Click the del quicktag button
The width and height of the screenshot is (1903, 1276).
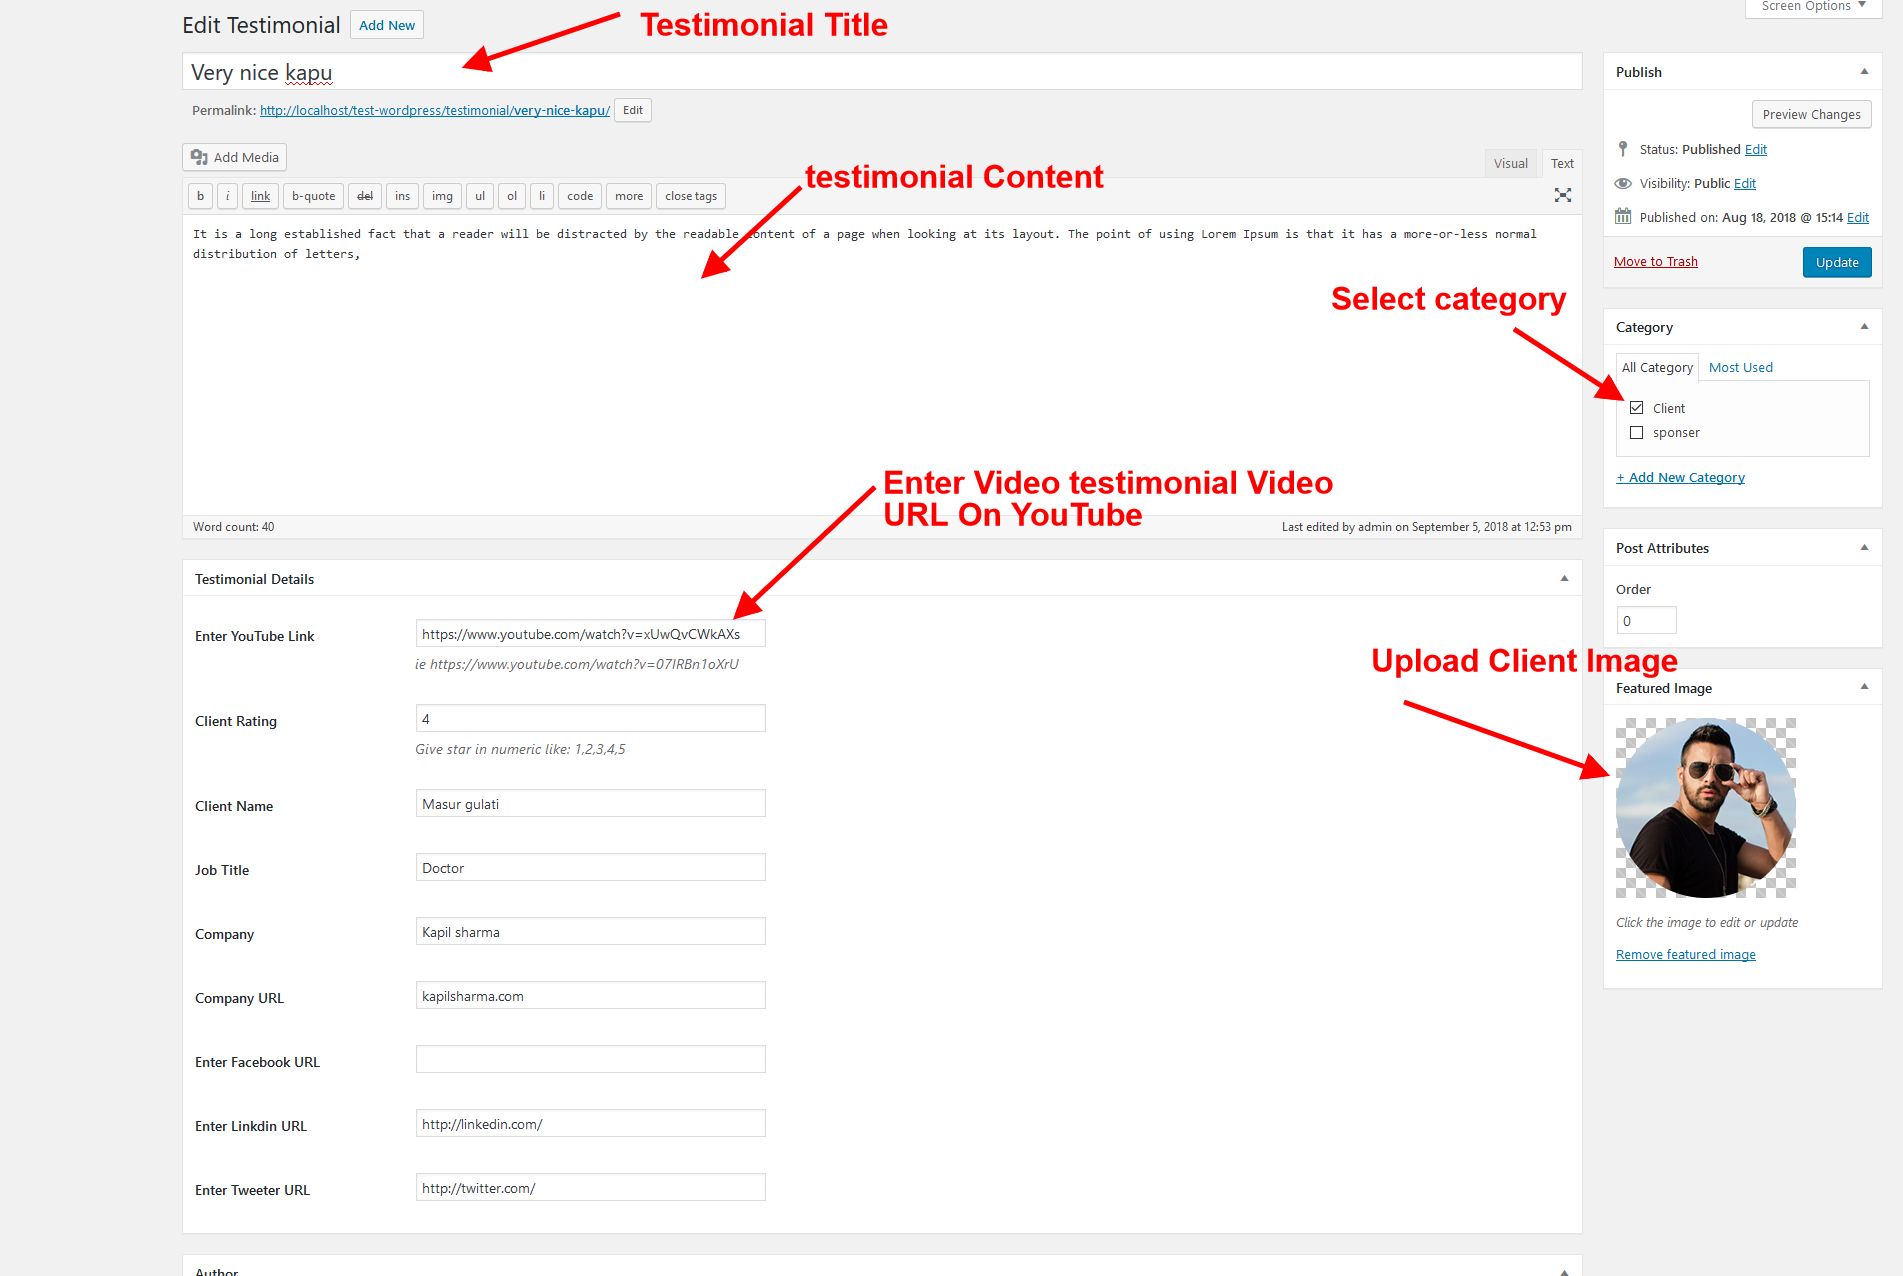point(365,196)
